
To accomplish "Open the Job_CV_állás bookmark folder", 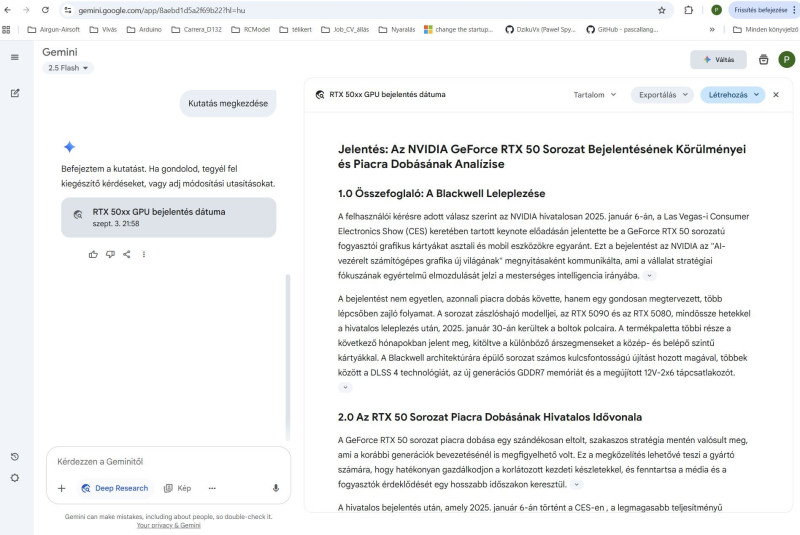I will (345, 30).
